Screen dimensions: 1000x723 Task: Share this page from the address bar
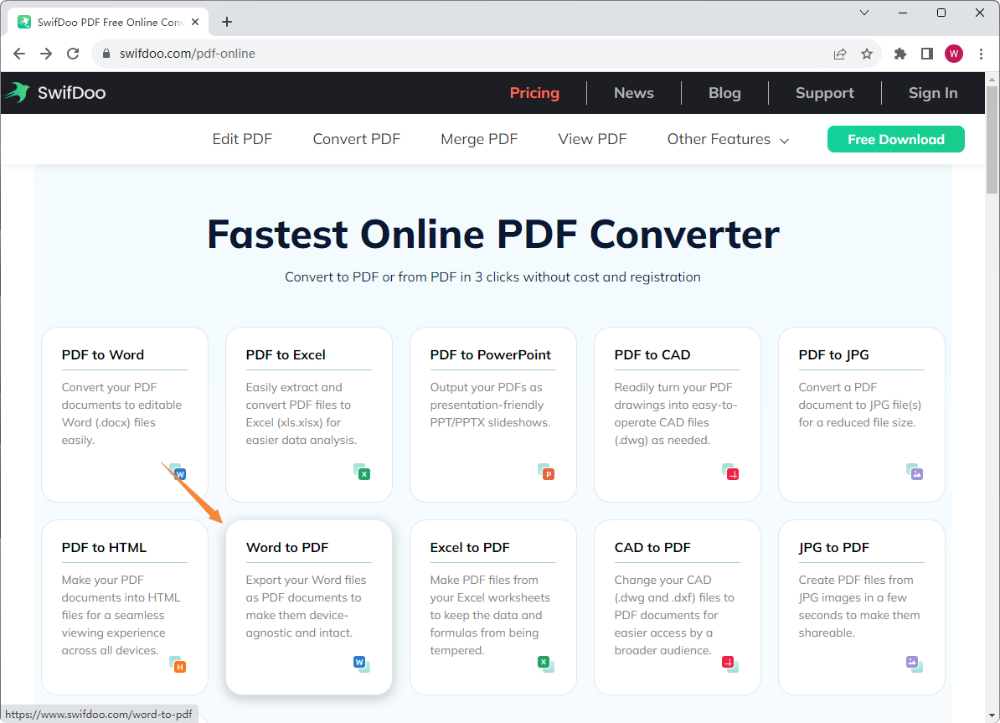pos(840,54)
